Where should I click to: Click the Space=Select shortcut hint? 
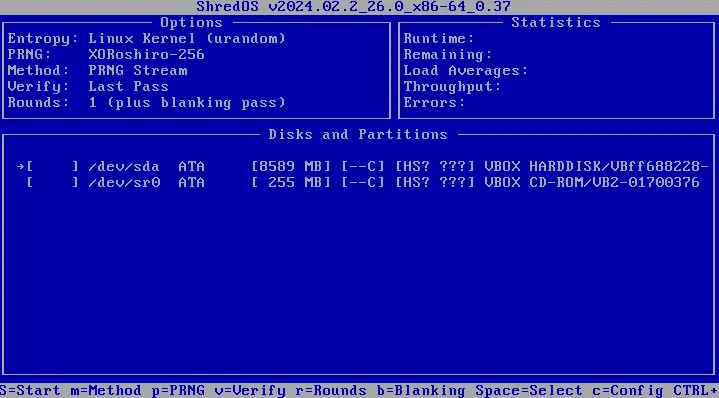coord(529,391)
